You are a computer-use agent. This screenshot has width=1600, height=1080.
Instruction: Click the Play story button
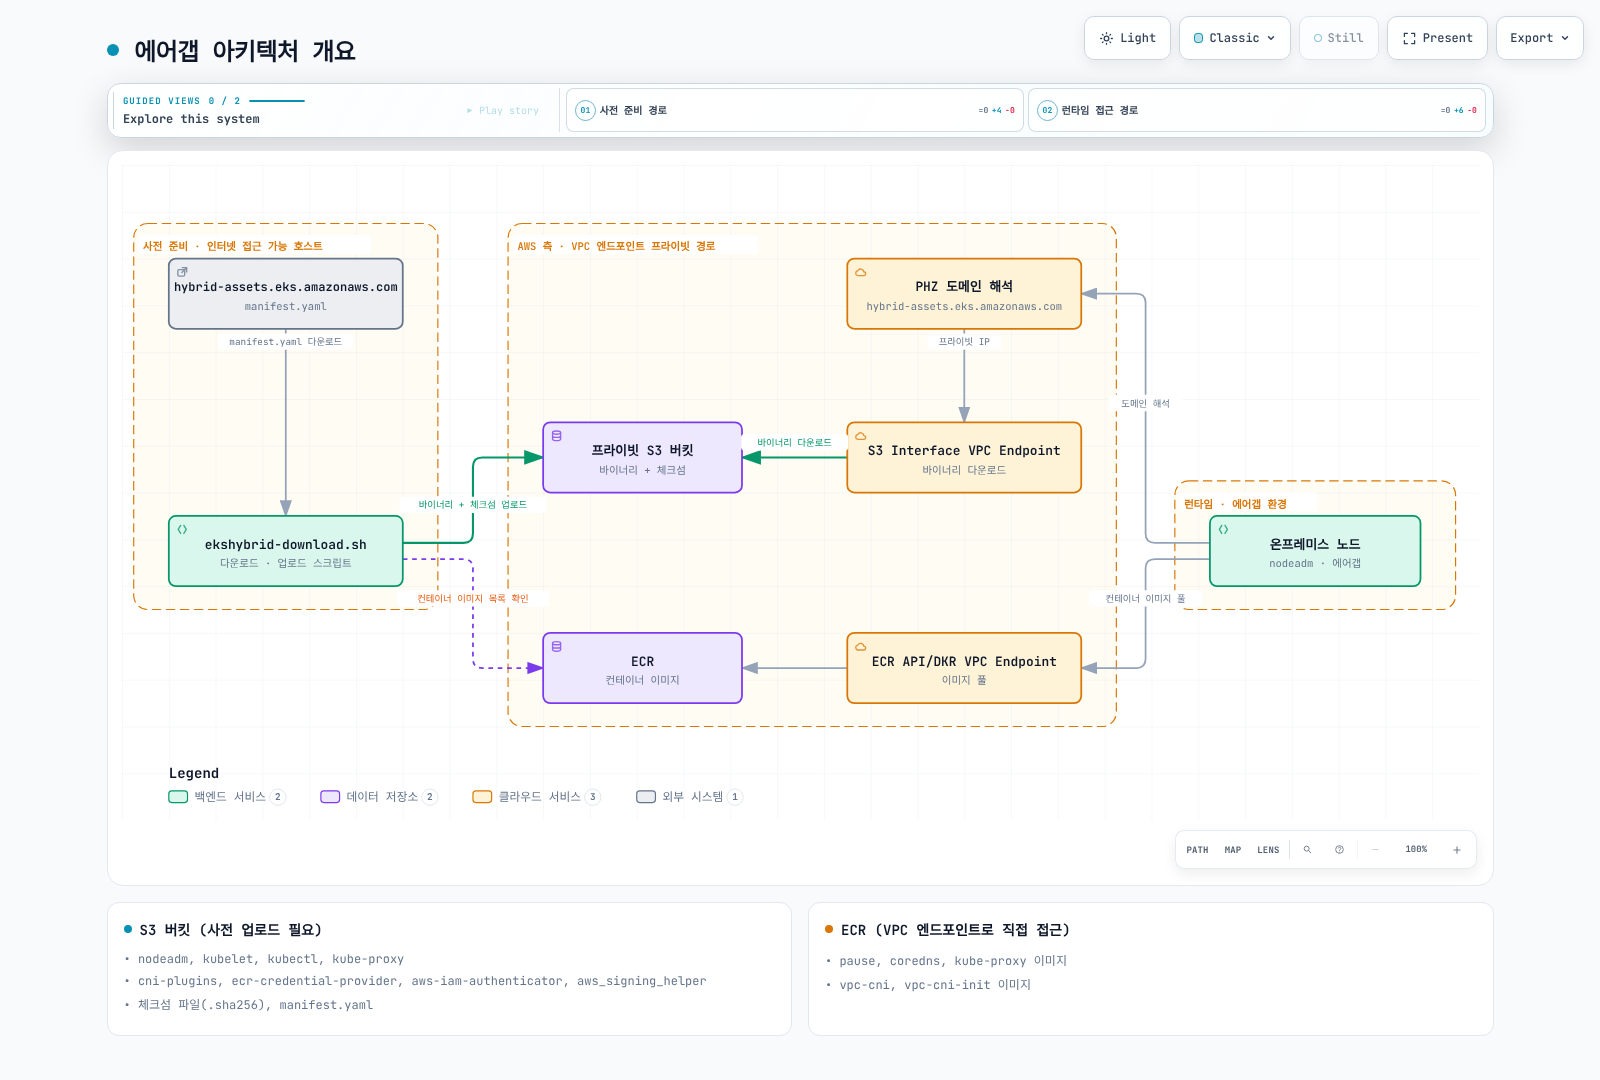(503, 111)
